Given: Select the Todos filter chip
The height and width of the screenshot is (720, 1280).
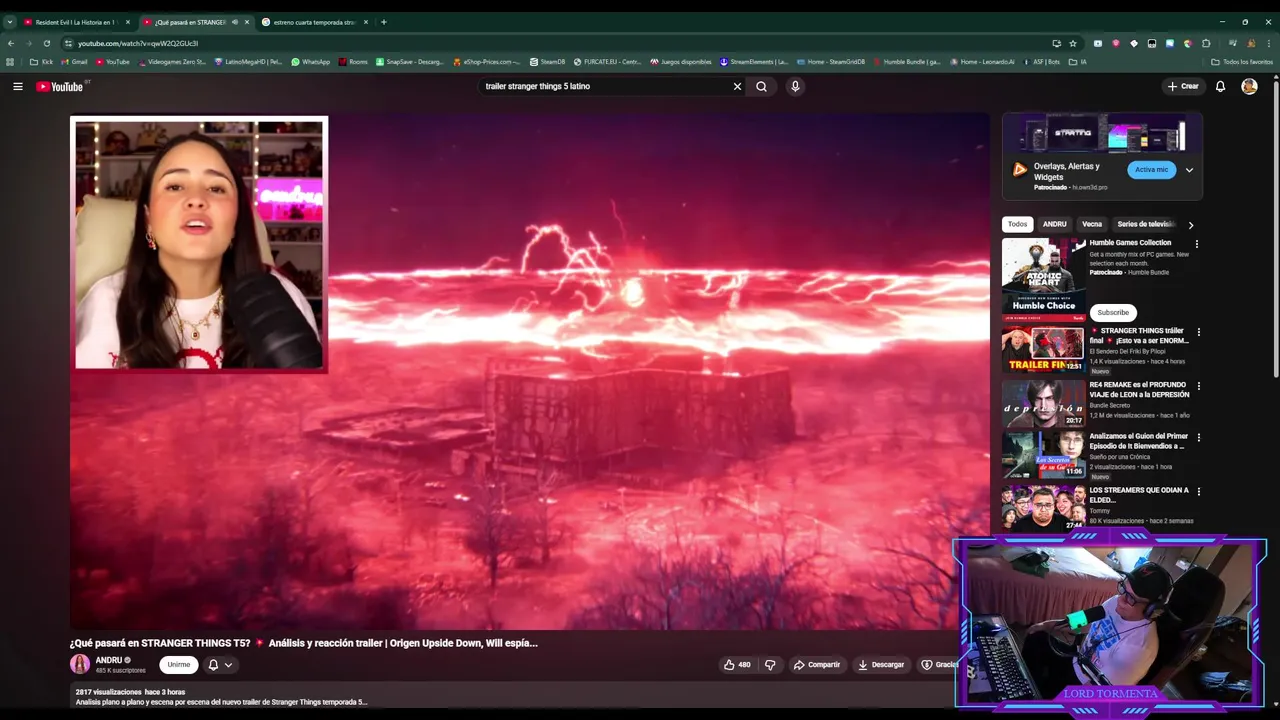Looking at the screenshot, I should coord(1017,224).
